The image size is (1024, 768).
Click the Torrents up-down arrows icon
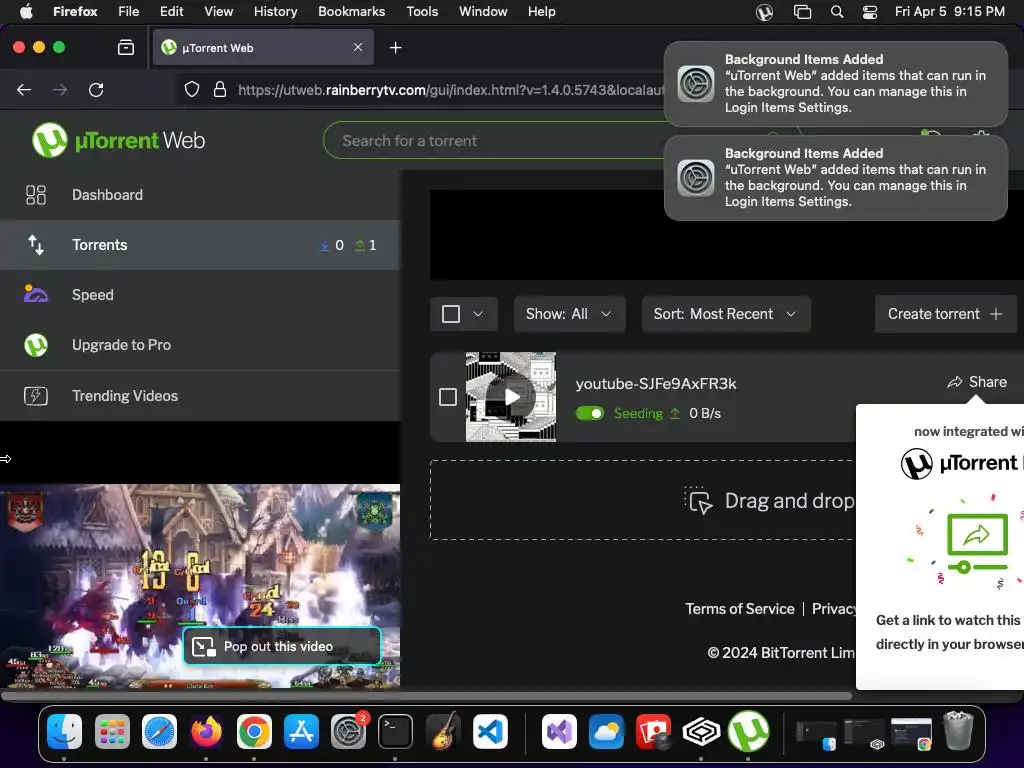click(36, 245)
